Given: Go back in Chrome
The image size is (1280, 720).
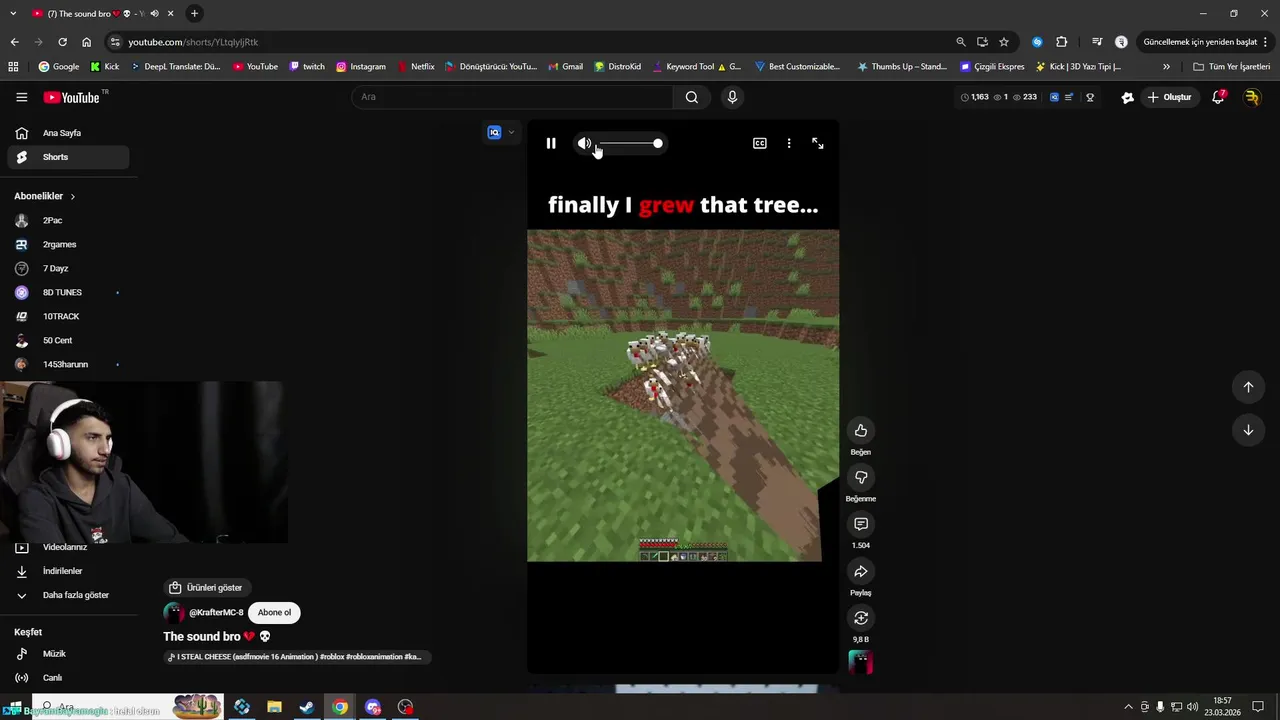Looking at the screenshot, I should (x=14, y=42).
